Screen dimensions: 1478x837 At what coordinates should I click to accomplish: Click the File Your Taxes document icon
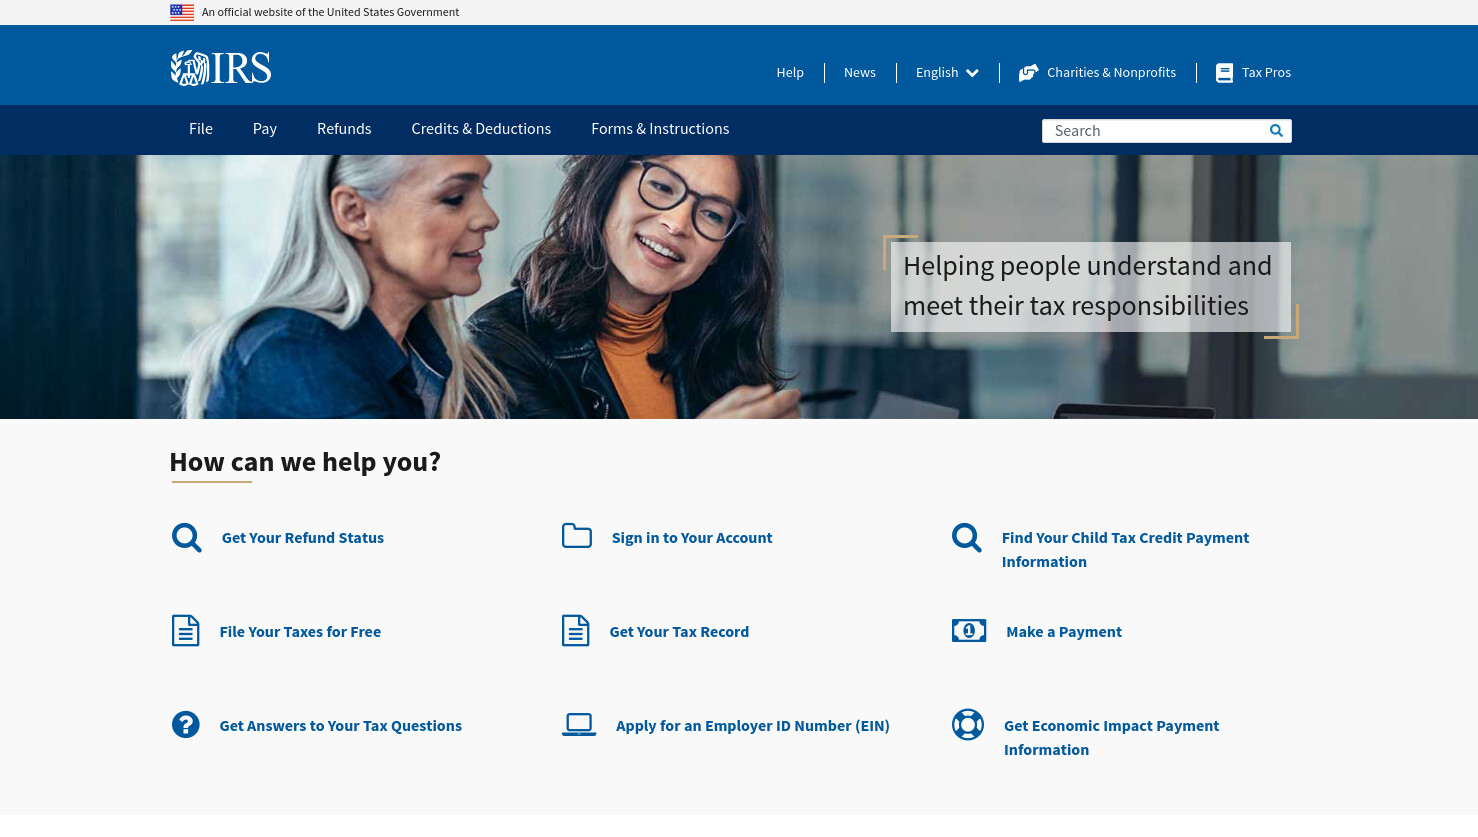pos(186,631)
